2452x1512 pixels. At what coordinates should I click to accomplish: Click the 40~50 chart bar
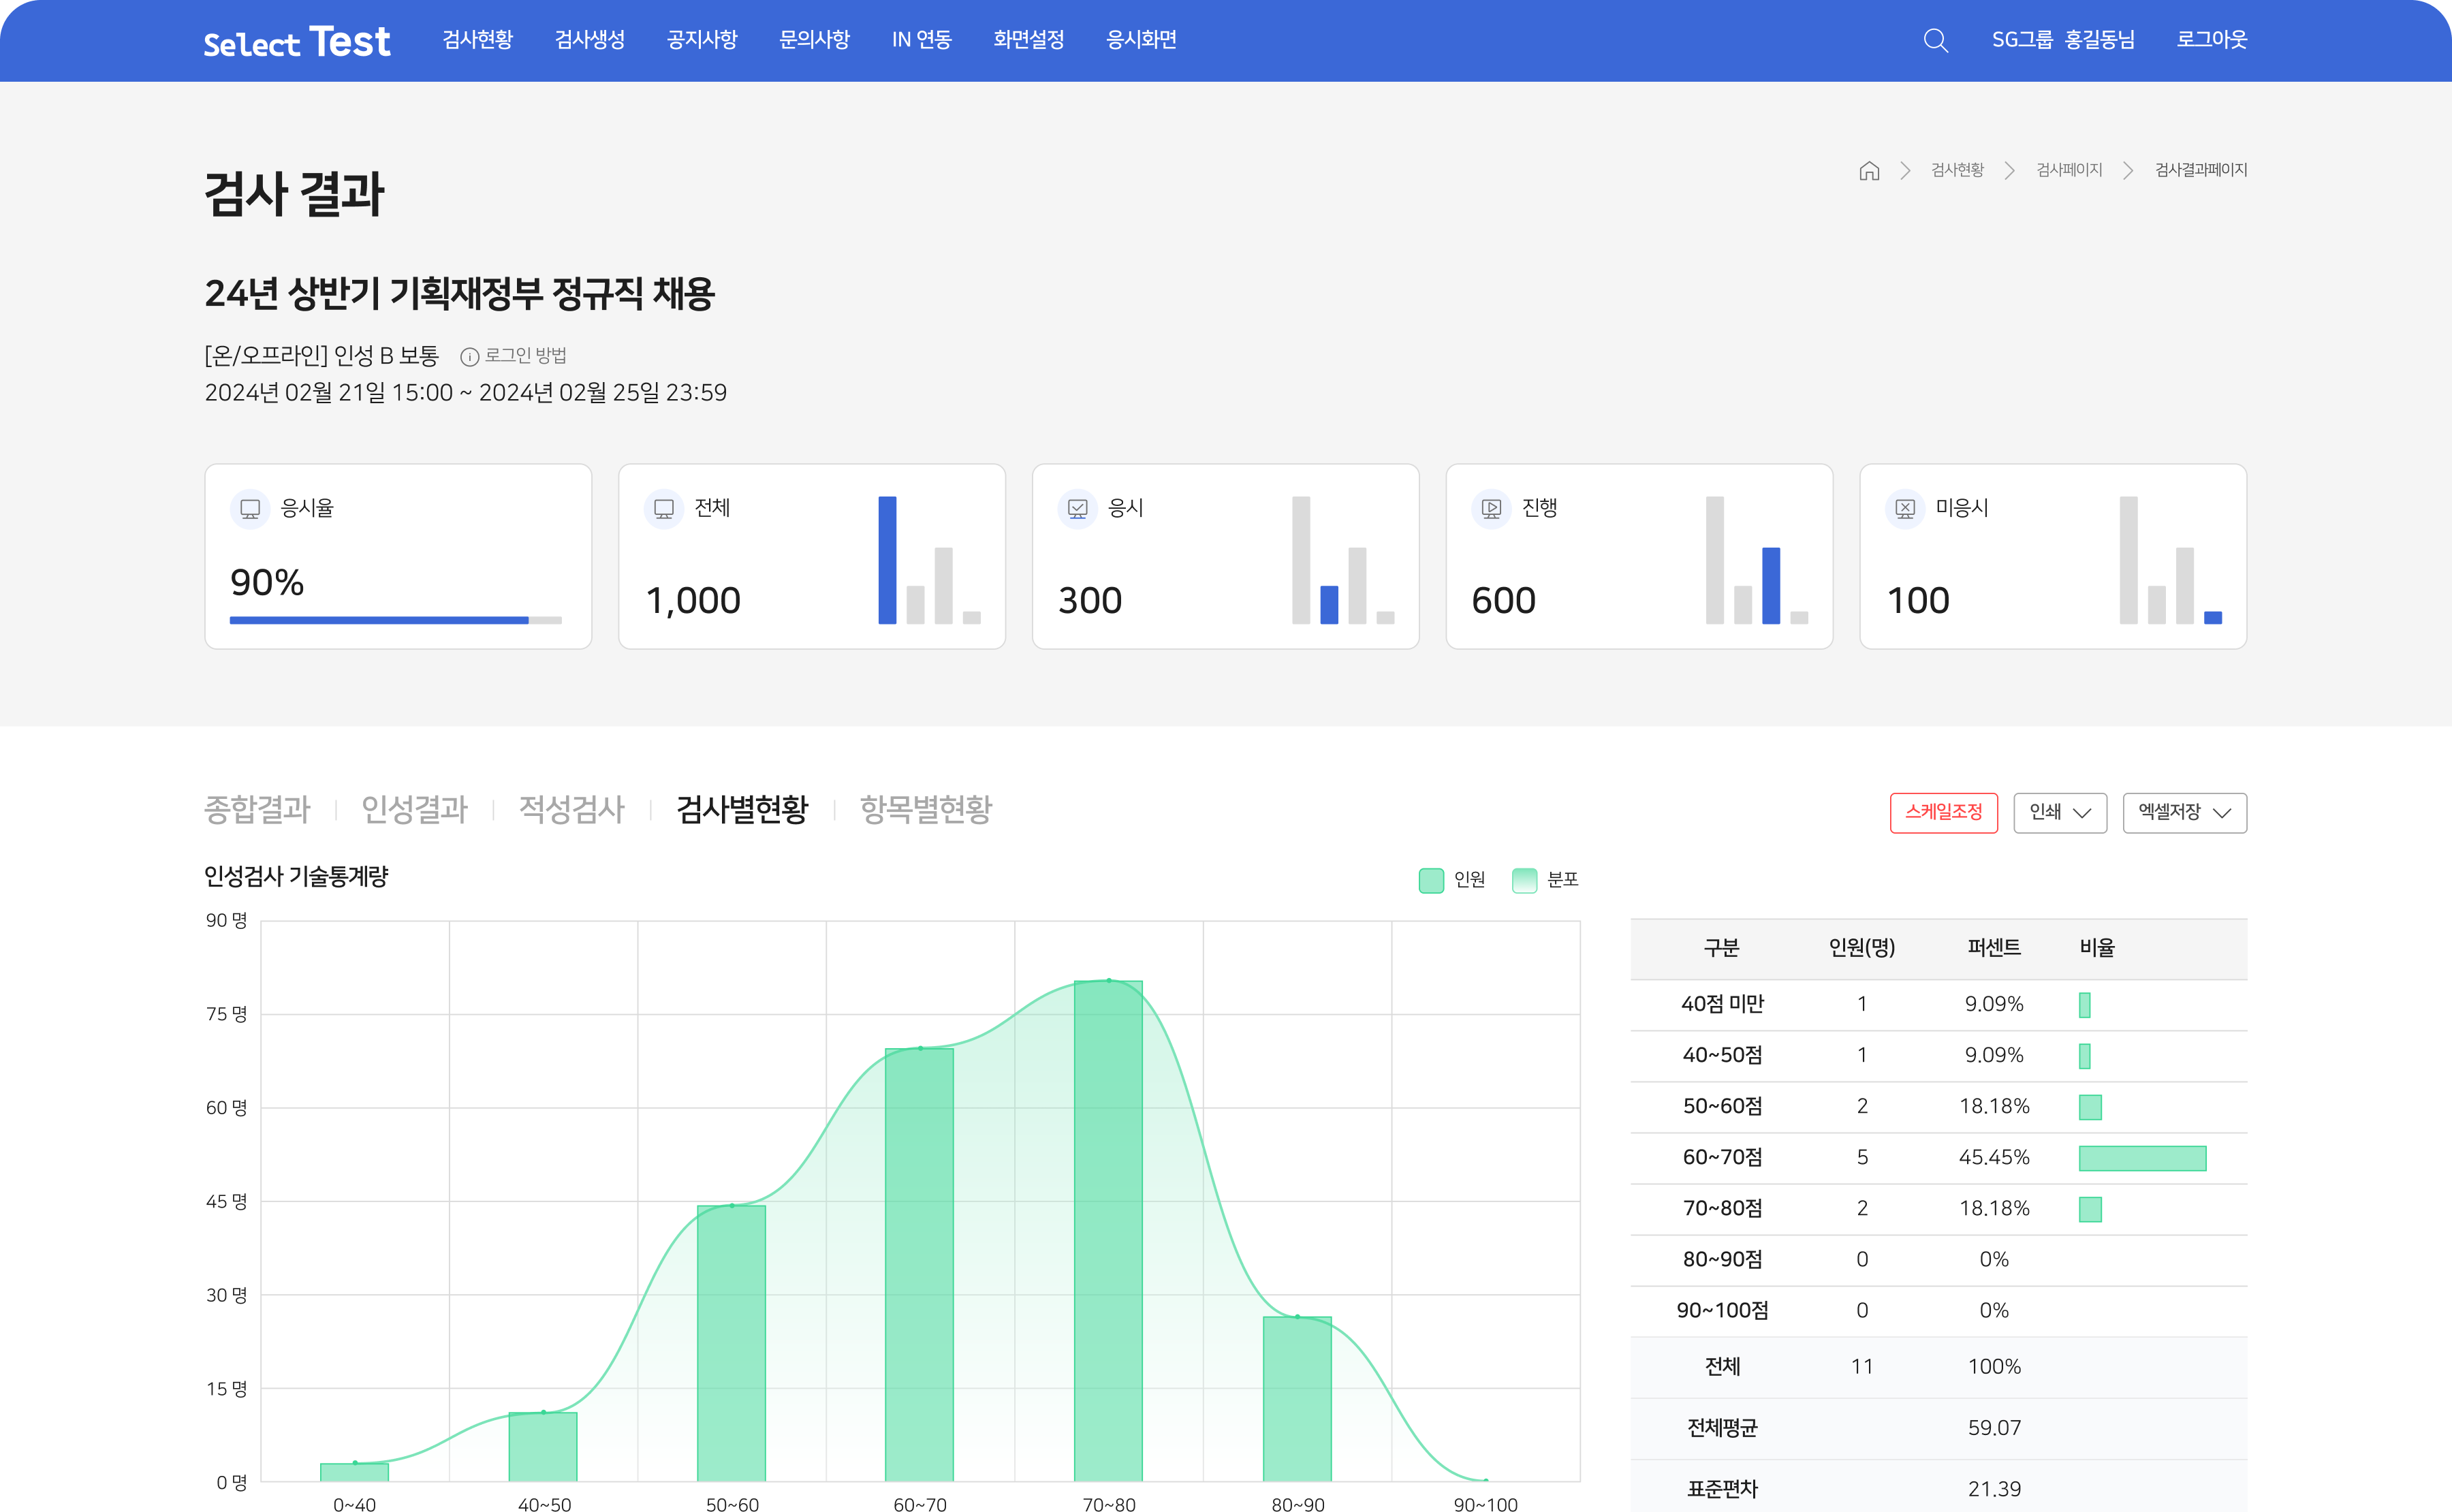click(543, 1446)
